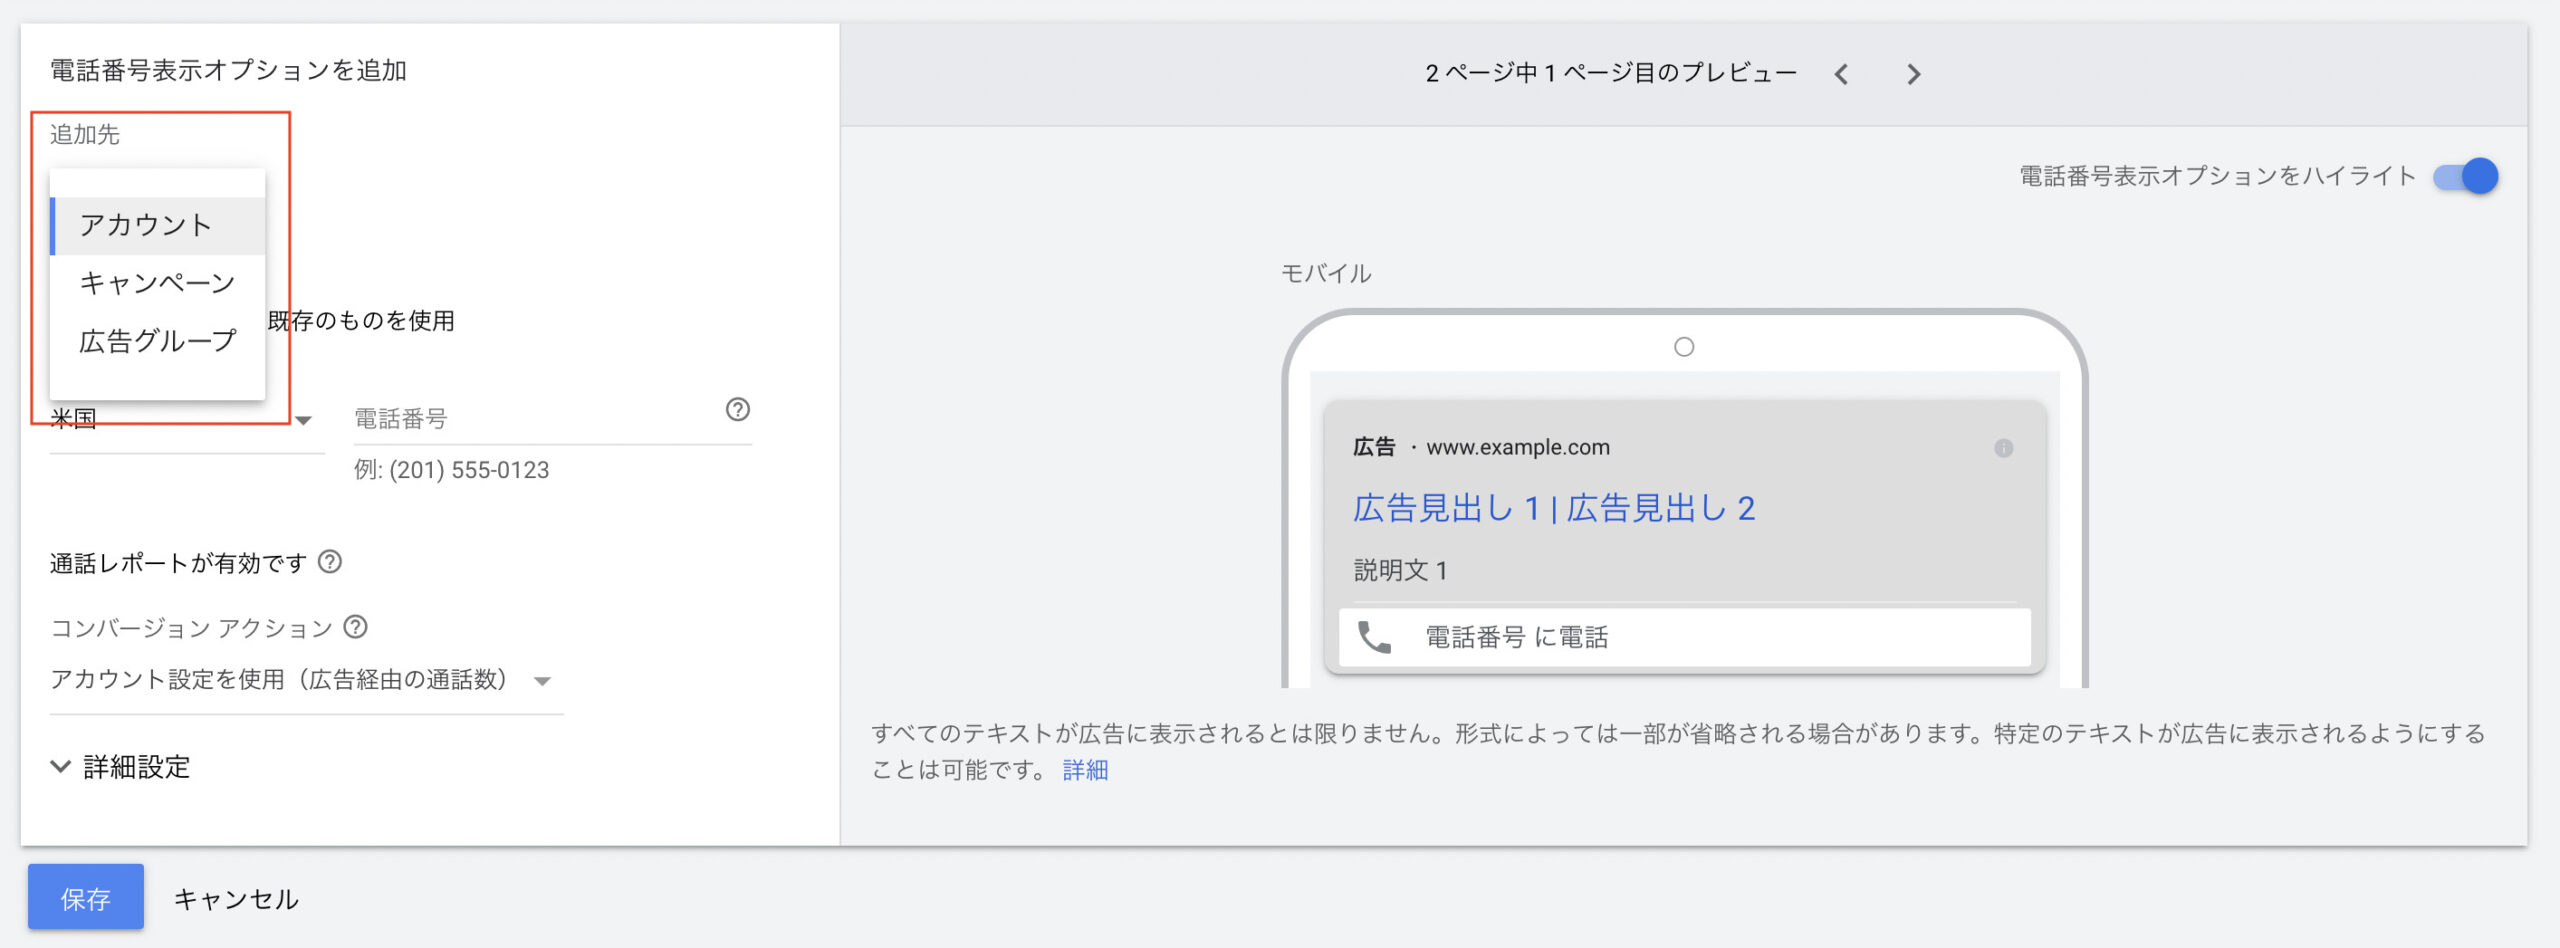2560x948 pixels.
Task: Click the 広告見出し 1 headline in preview
Action: 1446,508
